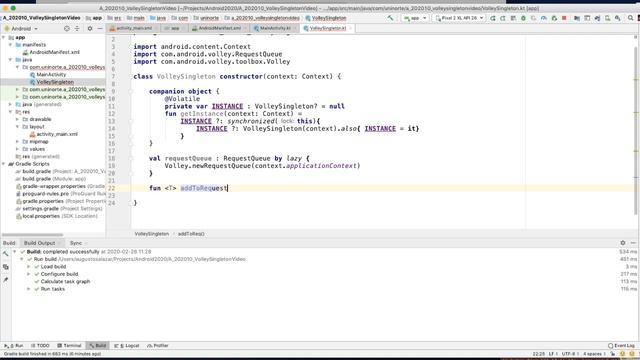The width and height of the screenshot is (640, 360).
Task: Expand the Run tasks step
Action: pos(29,289)
